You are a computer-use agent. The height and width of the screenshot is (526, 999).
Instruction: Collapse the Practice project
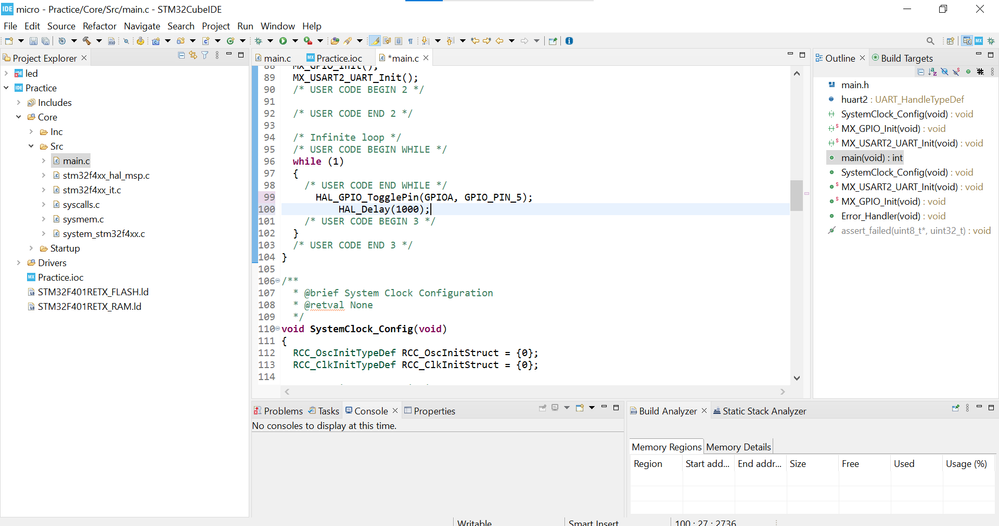click(x=6, y=88)
